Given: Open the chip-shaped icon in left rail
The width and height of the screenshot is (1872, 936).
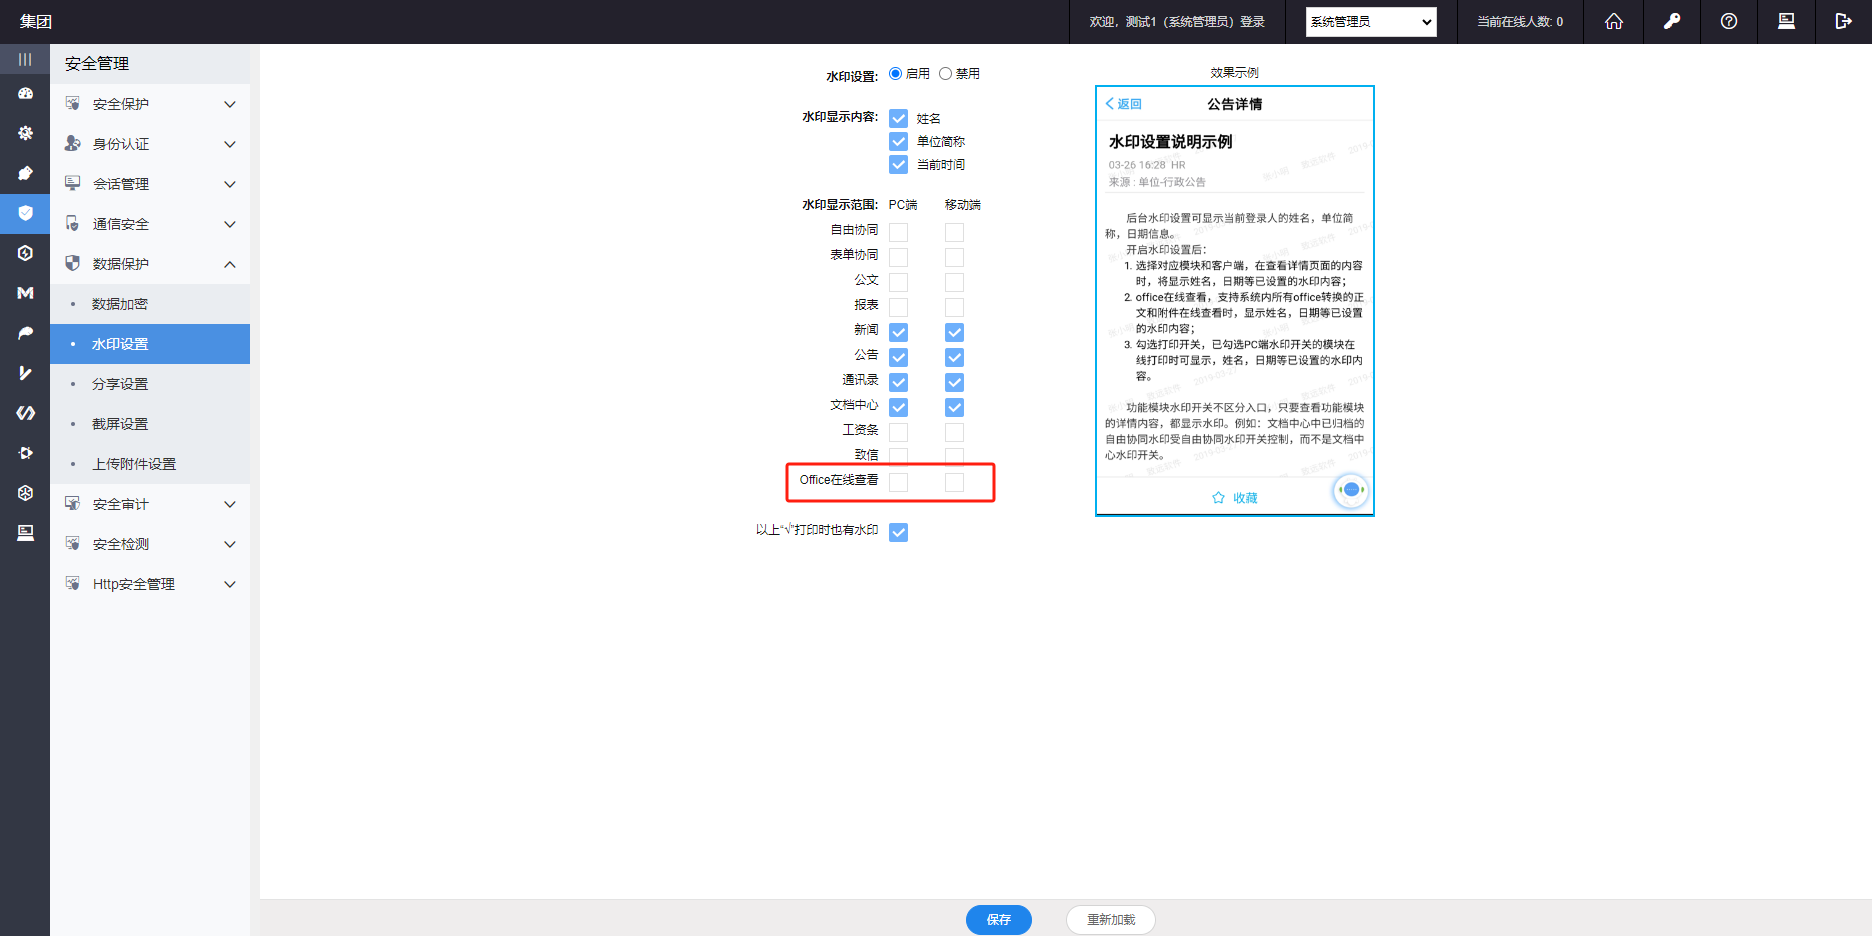Looking at the screenshot, I should 25,453.
